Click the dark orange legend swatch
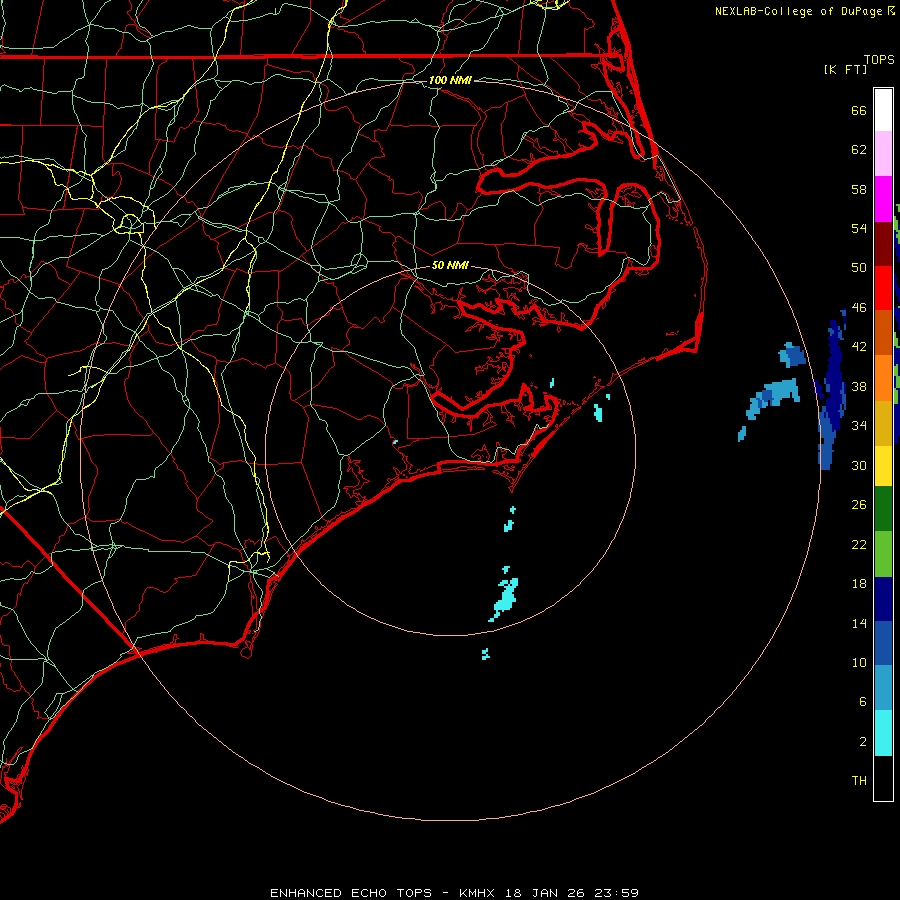The height and width of the screenshot is (900, 900). coord(883,333)
